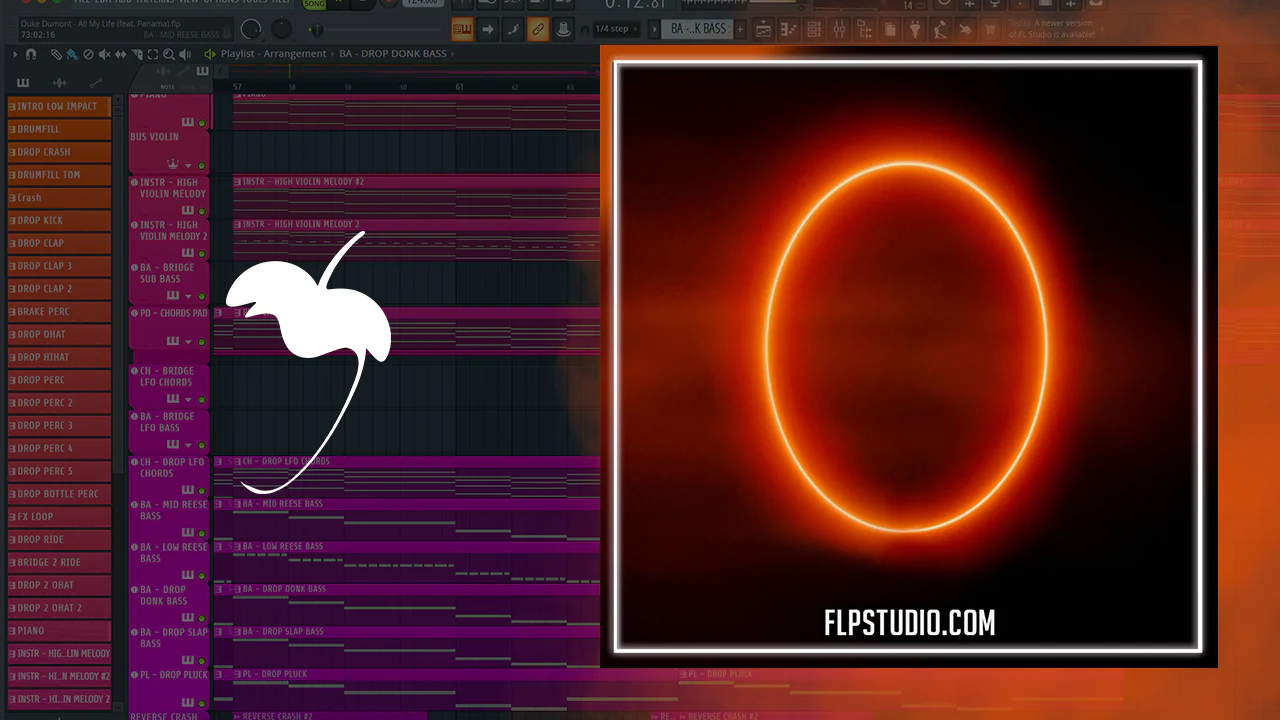Screen dimensions: 1280x720
Task: Open the Project picker (files) icon
Action: point(890,29)
